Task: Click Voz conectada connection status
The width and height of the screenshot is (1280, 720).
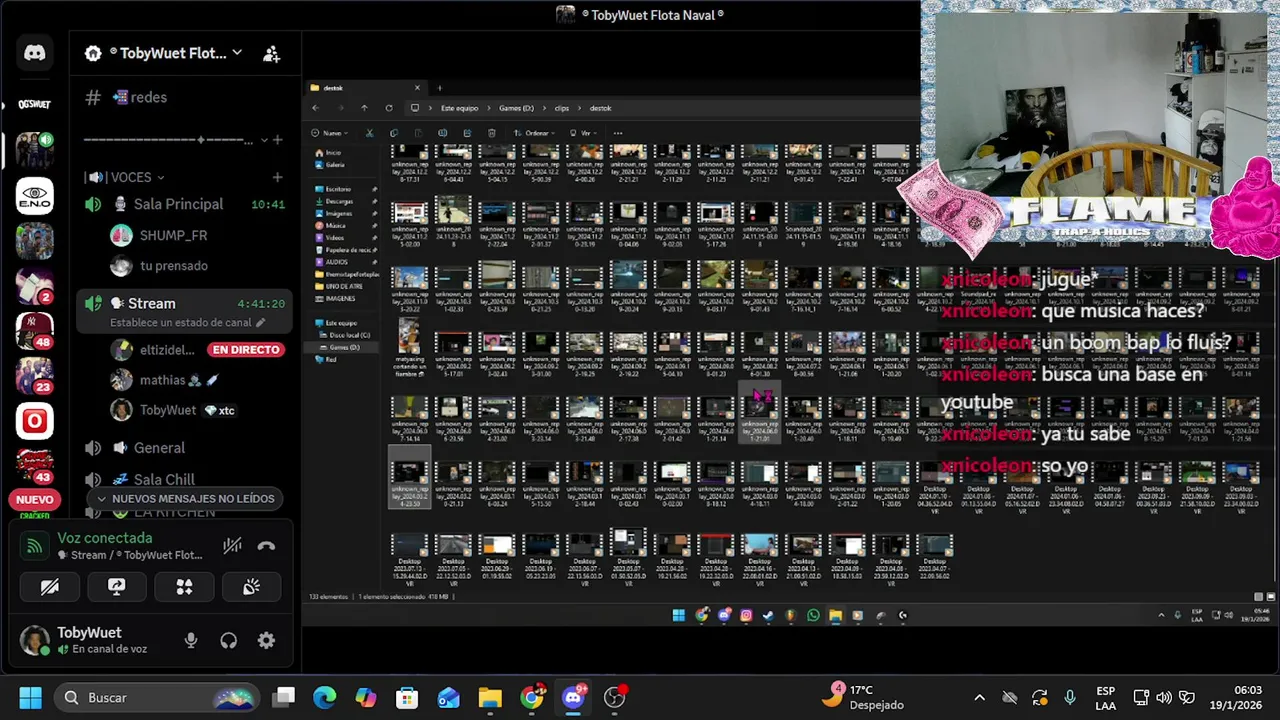Action: [104, 538]
